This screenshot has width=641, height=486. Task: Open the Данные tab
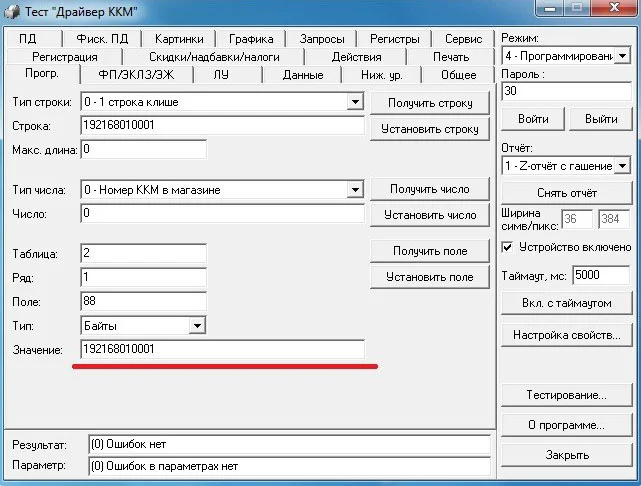pos(303,75)
